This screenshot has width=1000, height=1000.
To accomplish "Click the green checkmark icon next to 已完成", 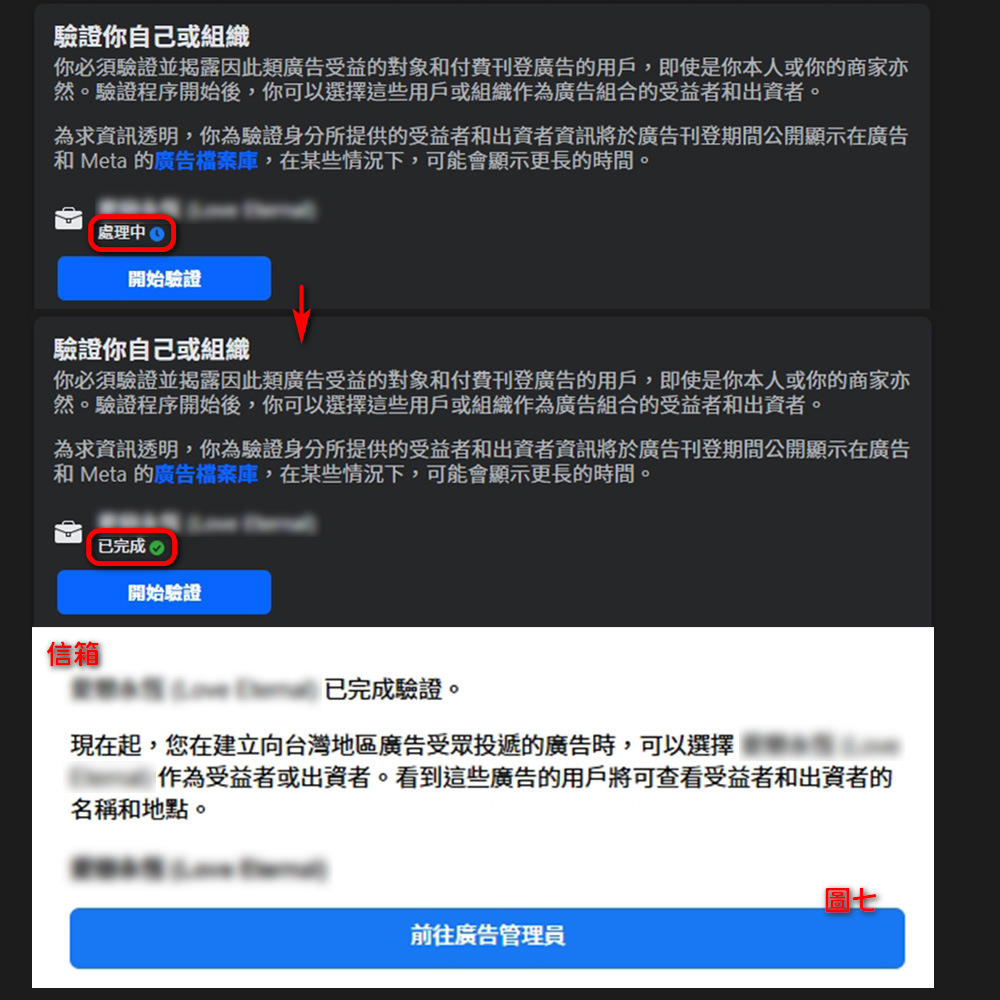I will click(x=157, y=548).
